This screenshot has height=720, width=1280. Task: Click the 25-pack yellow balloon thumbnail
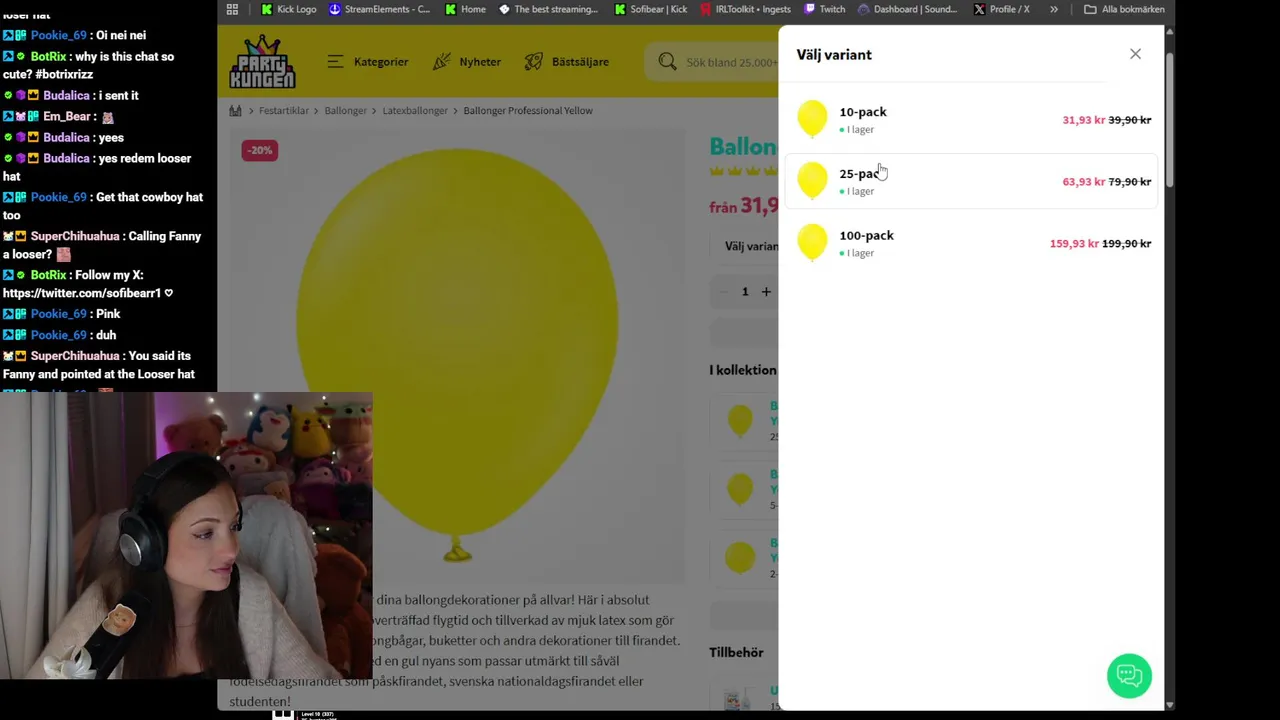(812, 181)
